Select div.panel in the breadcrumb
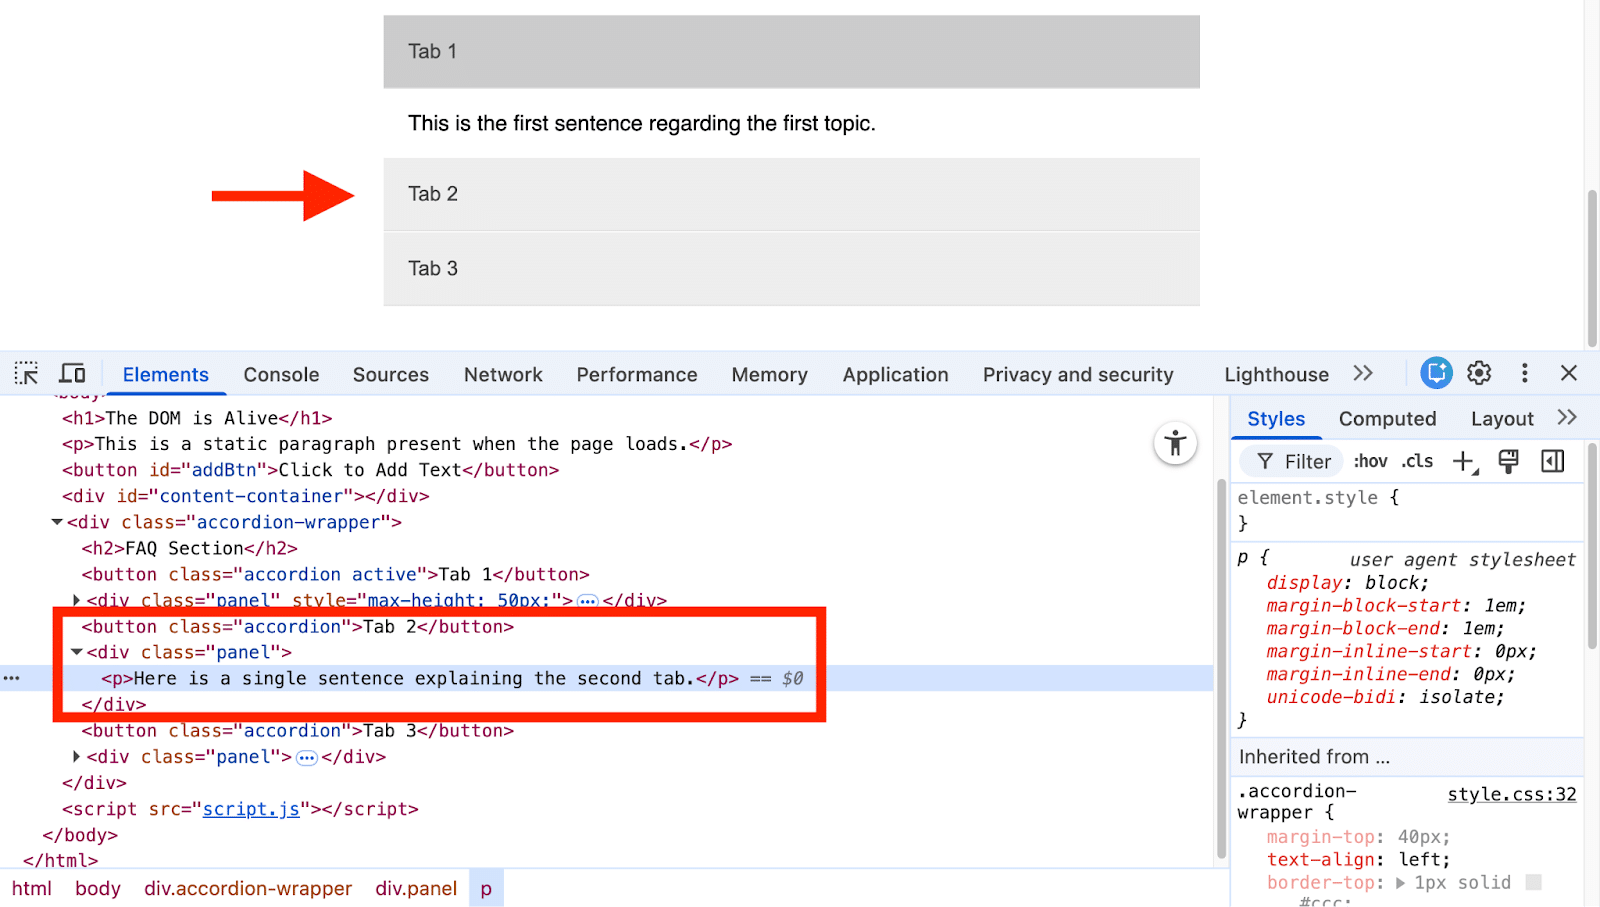The width and height of the screenshot is (1600, 907). 416,888
